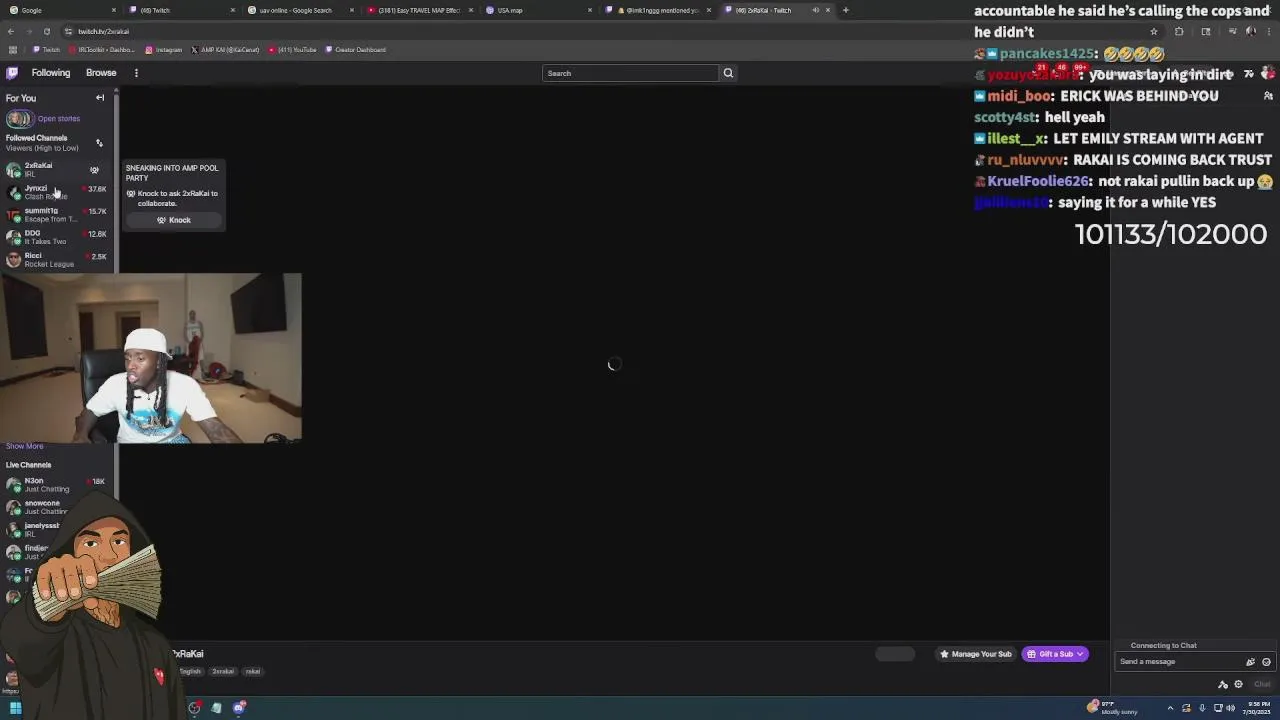Open the Twitch bookmark
The image size is (1280, 720).
pyautogui.click(x=46, y=50)
